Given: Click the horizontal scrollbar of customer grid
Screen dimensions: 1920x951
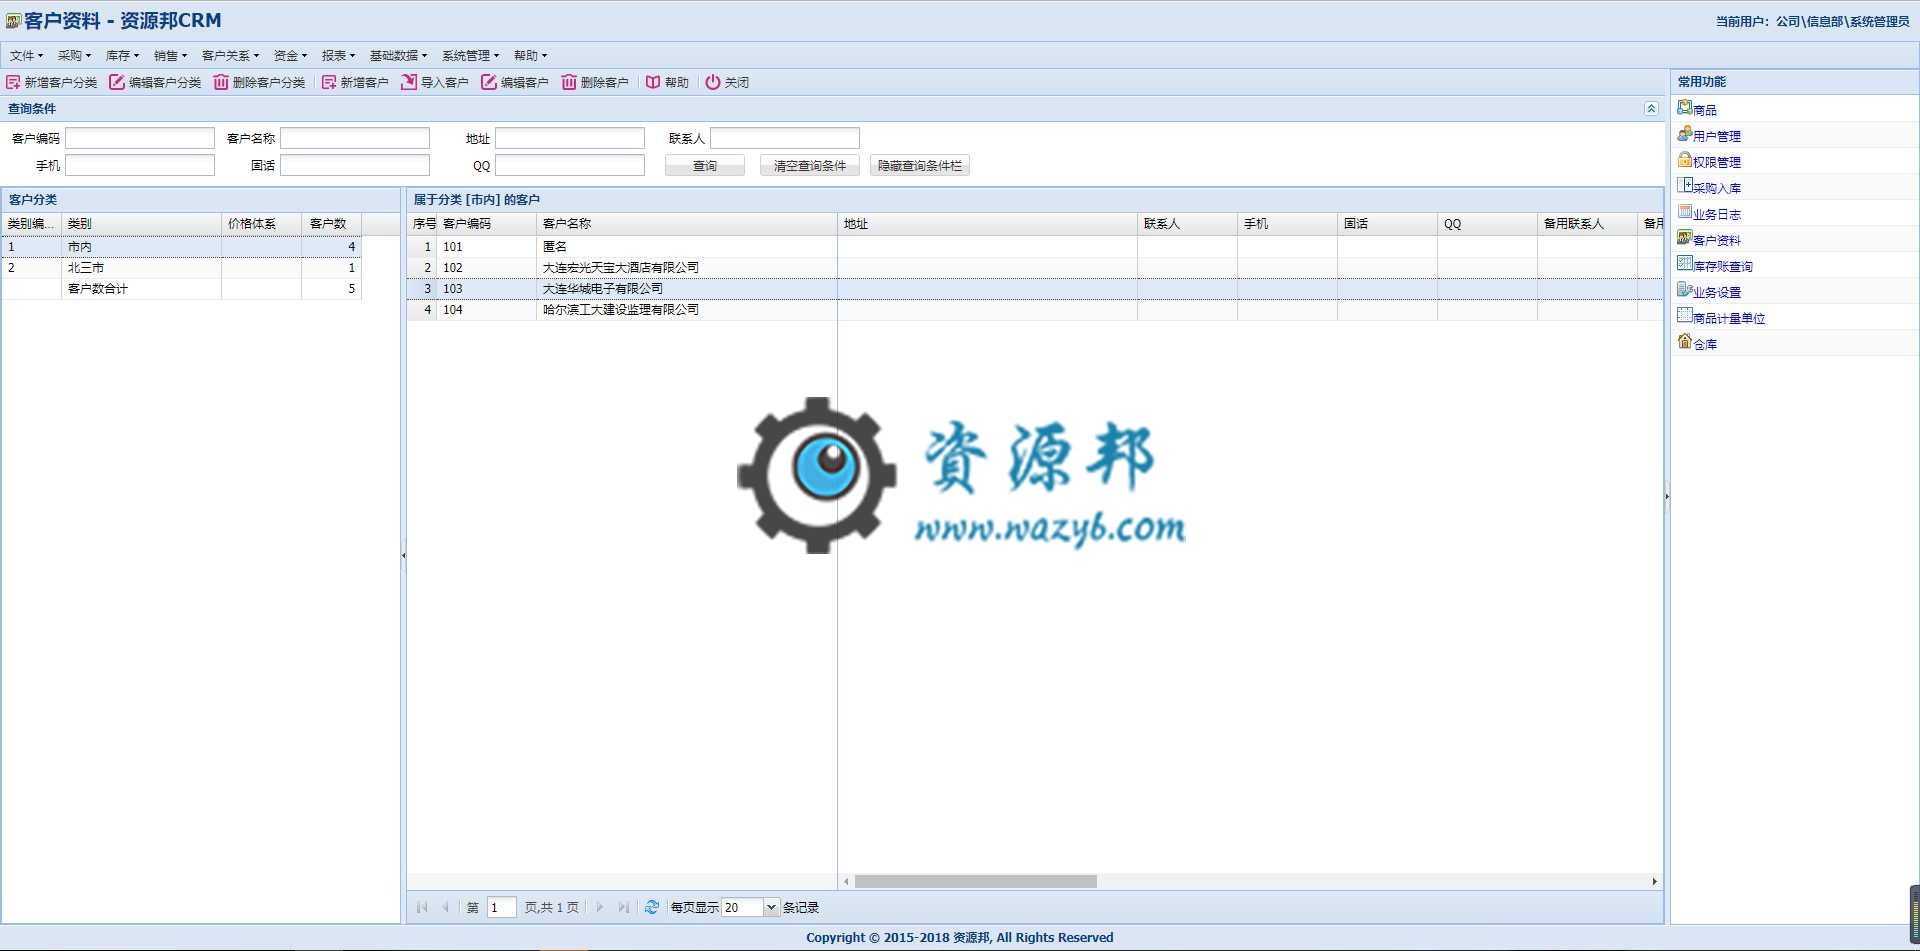Looking at the screenshot, I should [975, 881].
